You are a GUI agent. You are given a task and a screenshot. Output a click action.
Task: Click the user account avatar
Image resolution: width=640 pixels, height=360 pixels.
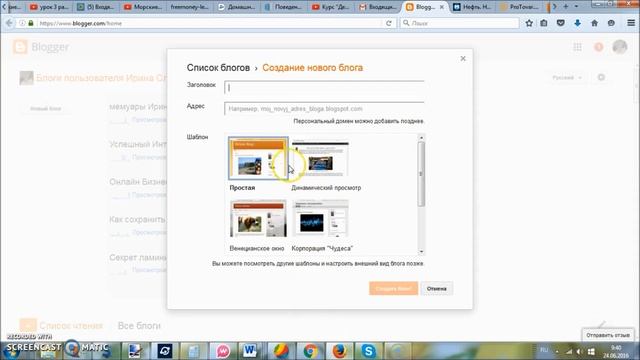tap(620, 47)
